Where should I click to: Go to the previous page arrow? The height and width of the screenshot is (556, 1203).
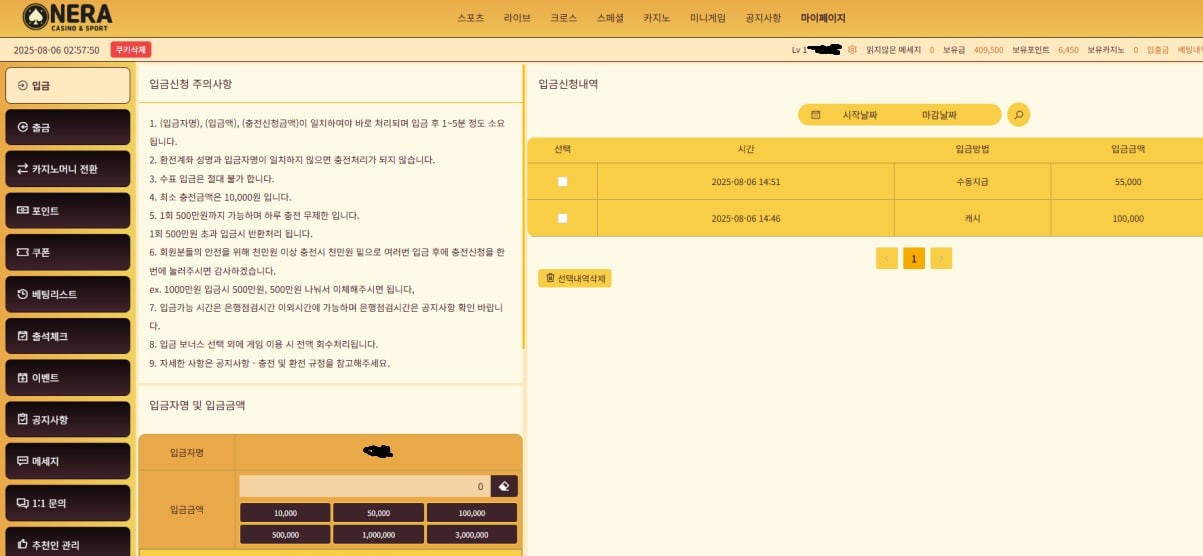[886, 259]
